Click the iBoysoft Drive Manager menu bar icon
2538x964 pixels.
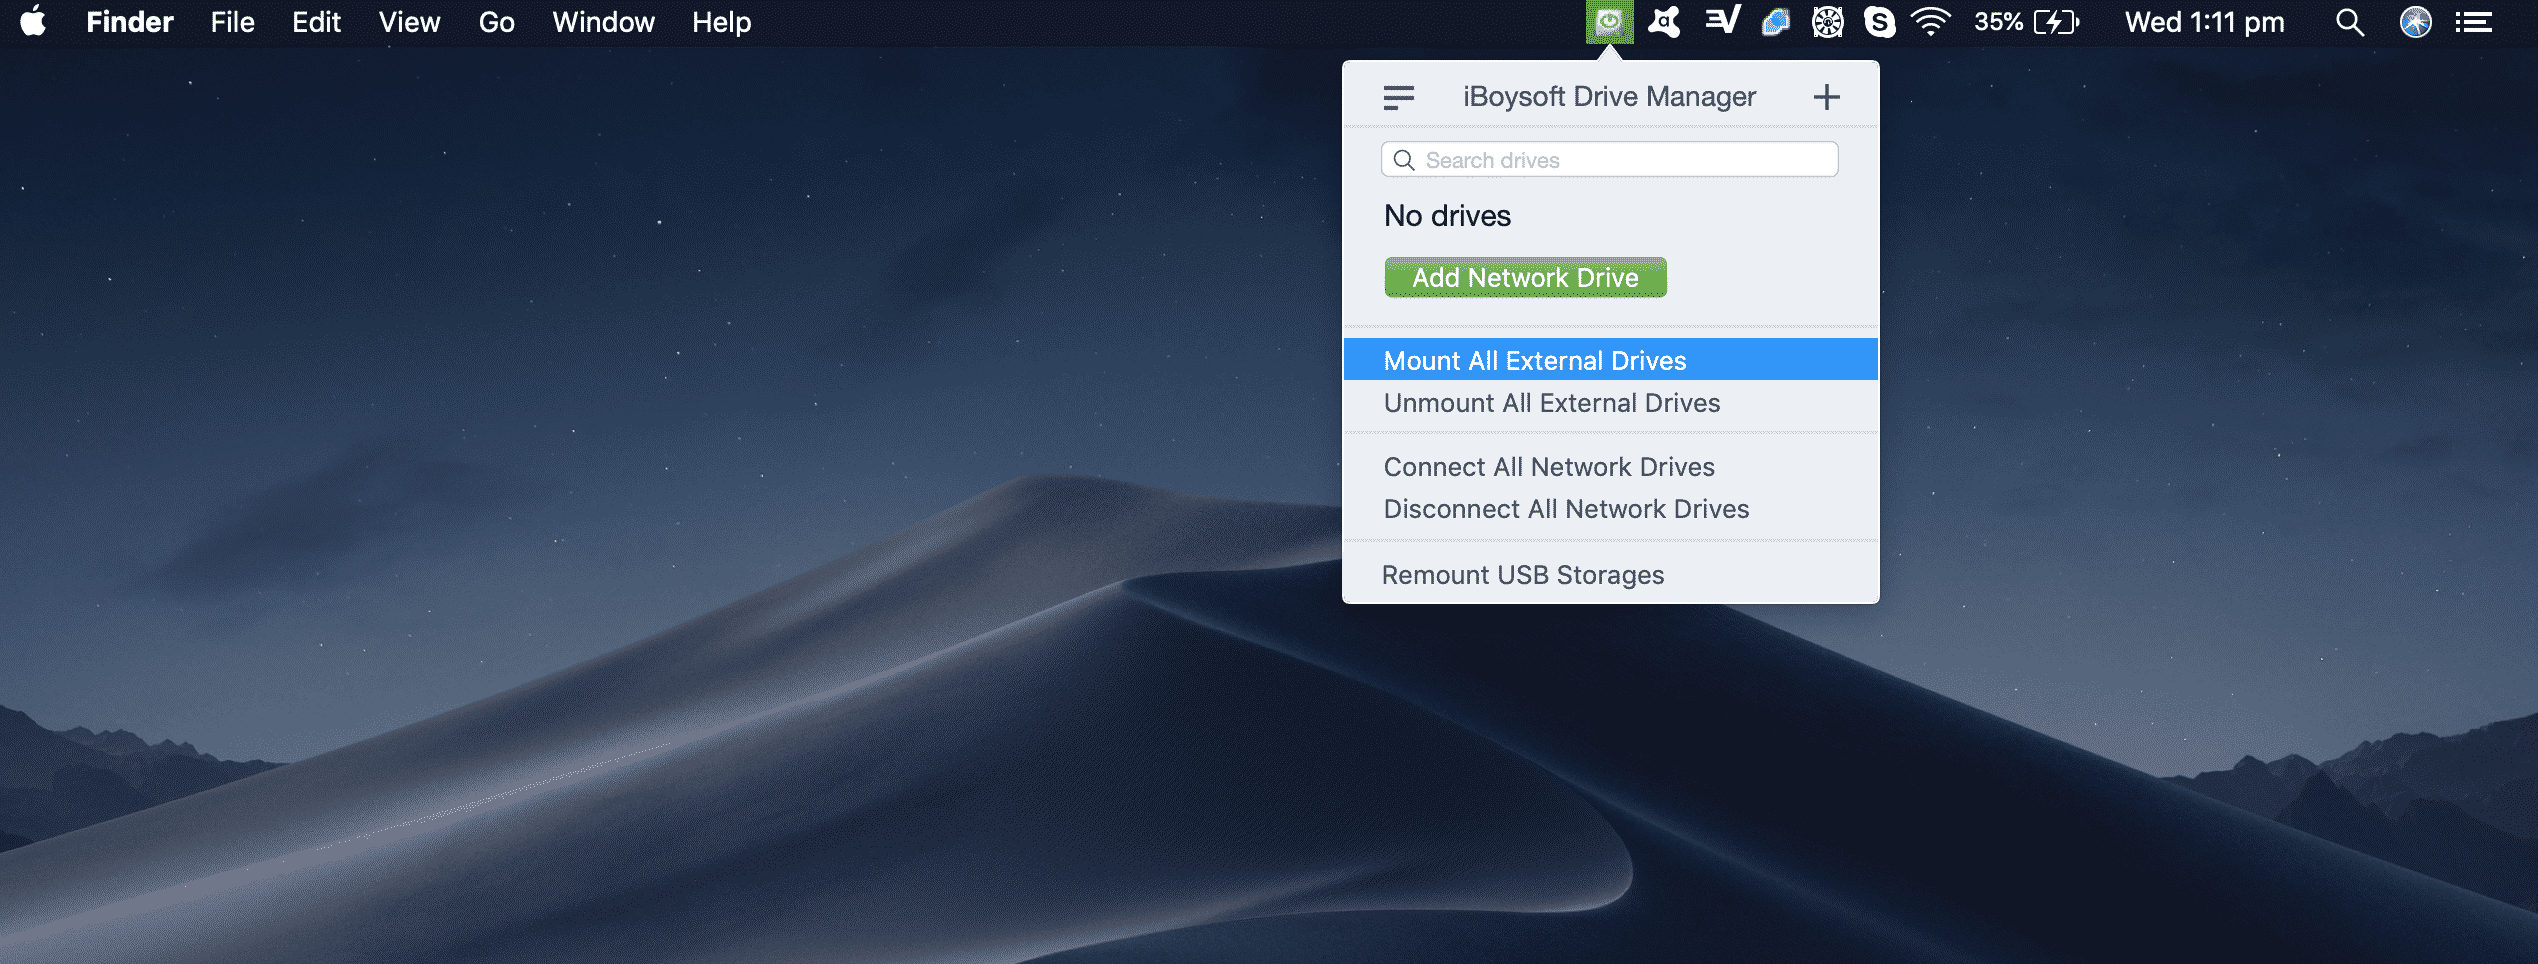tap(1609, 22)
